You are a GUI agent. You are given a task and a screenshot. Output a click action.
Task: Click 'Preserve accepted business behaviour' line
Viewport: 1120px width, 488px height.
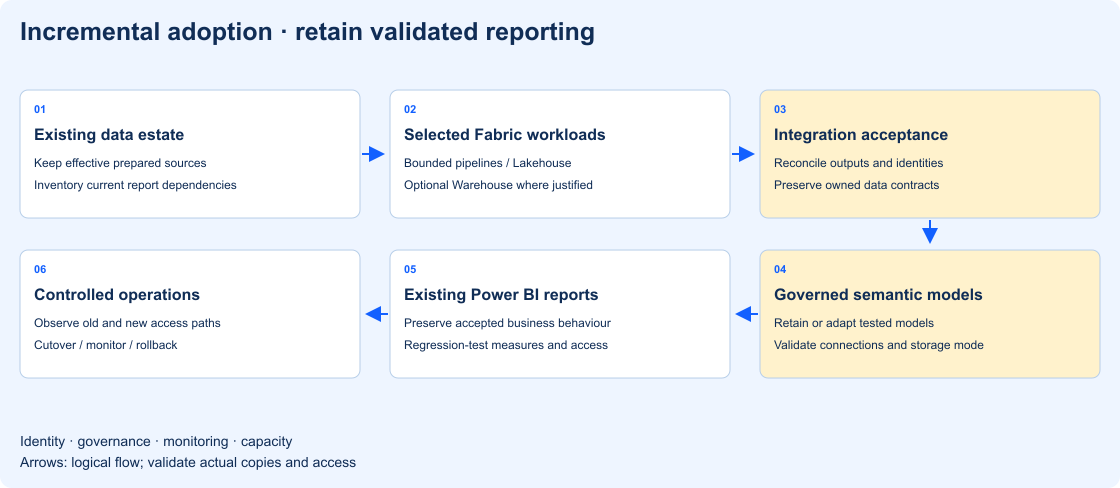[508, 323]
